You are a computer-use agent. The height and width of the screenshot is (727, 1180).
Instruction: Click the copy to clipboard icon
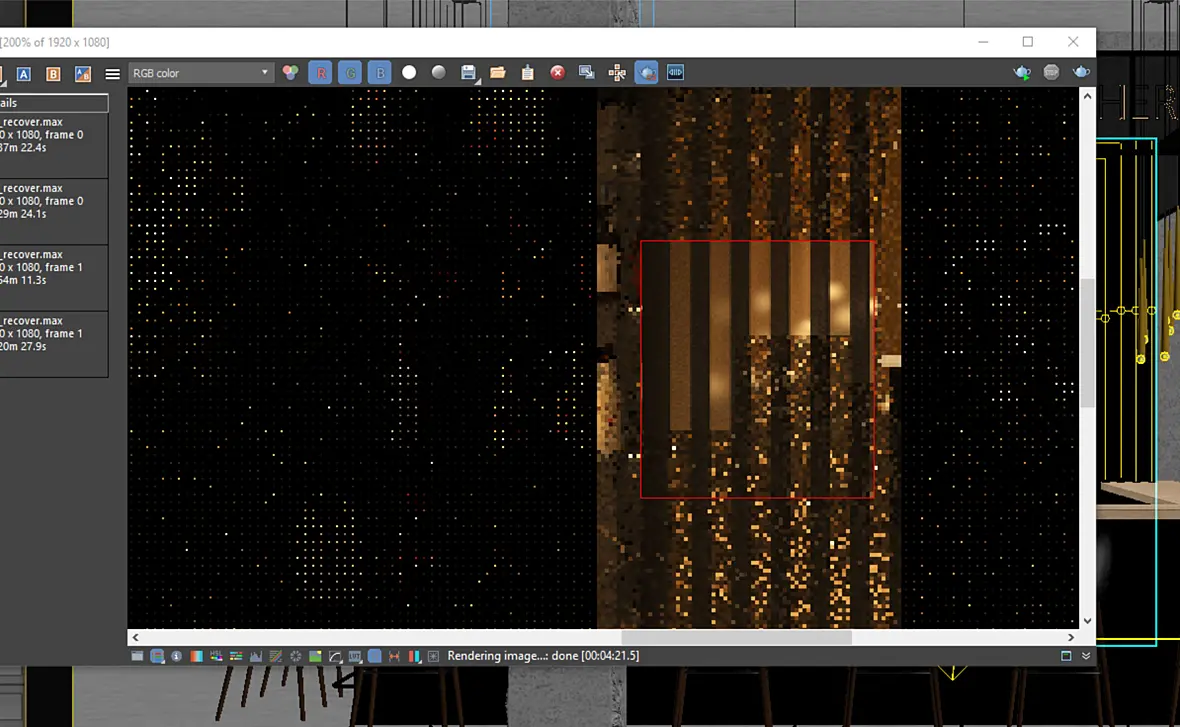(528, 72)
